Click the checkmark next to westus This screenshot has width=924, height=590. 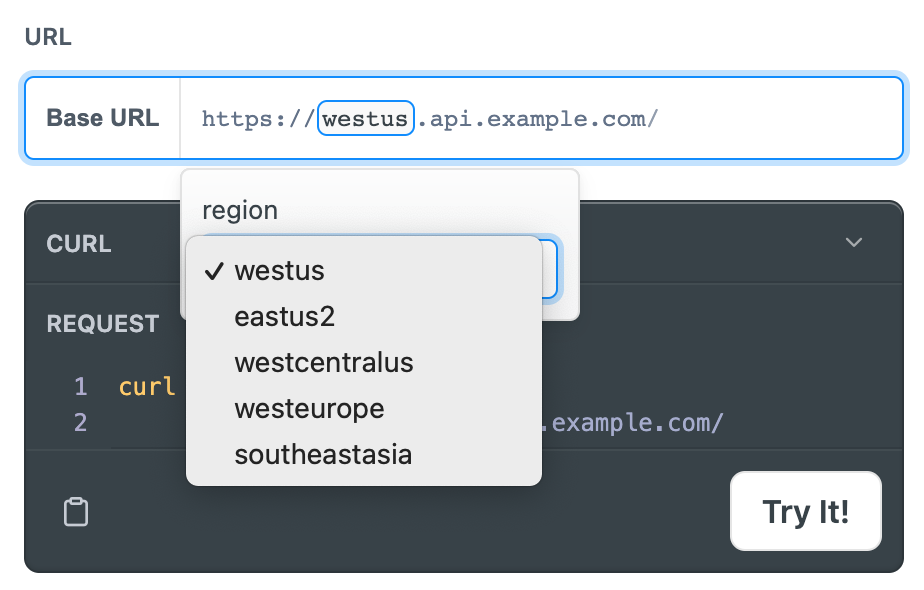click(x=213, y=271)
